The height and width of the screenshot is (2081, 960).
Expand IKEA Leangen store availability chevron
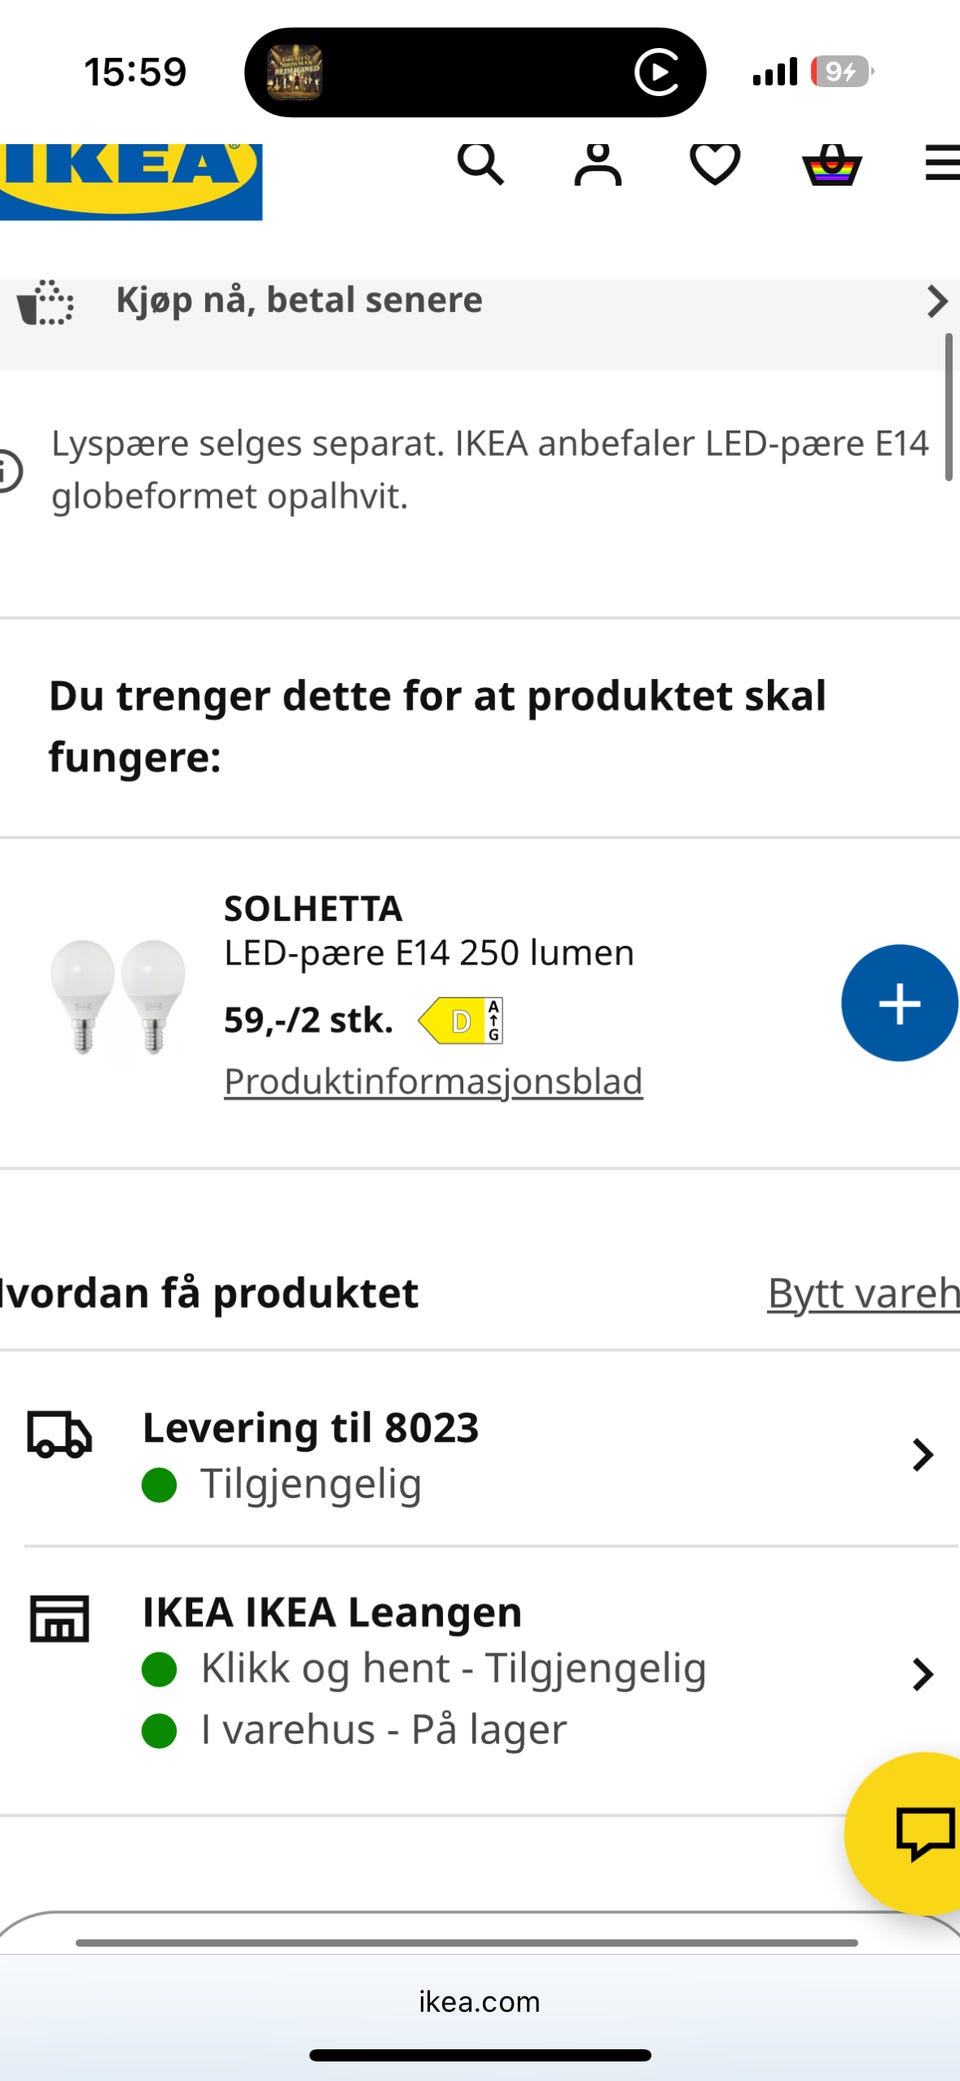pos(923,1673)
